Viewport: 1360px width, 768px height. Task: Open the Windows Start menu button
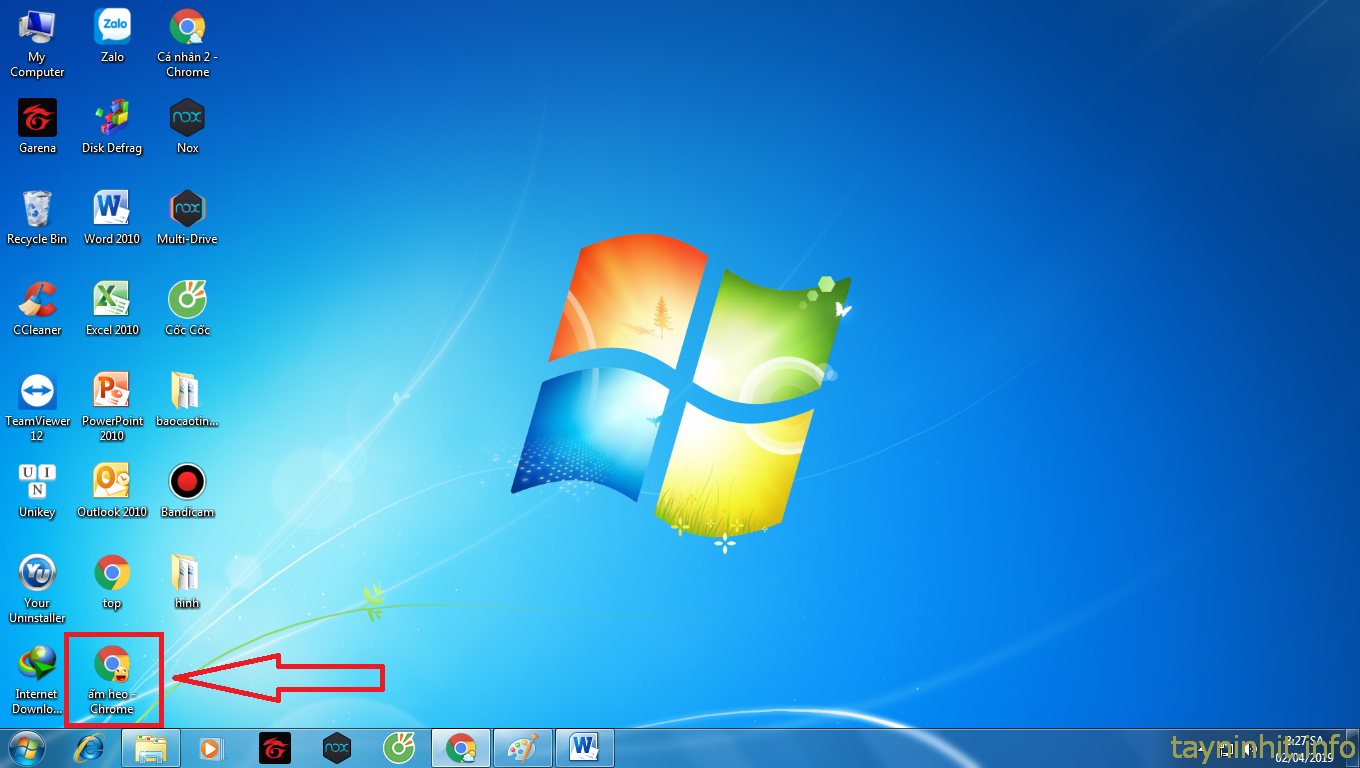[27, 748]
